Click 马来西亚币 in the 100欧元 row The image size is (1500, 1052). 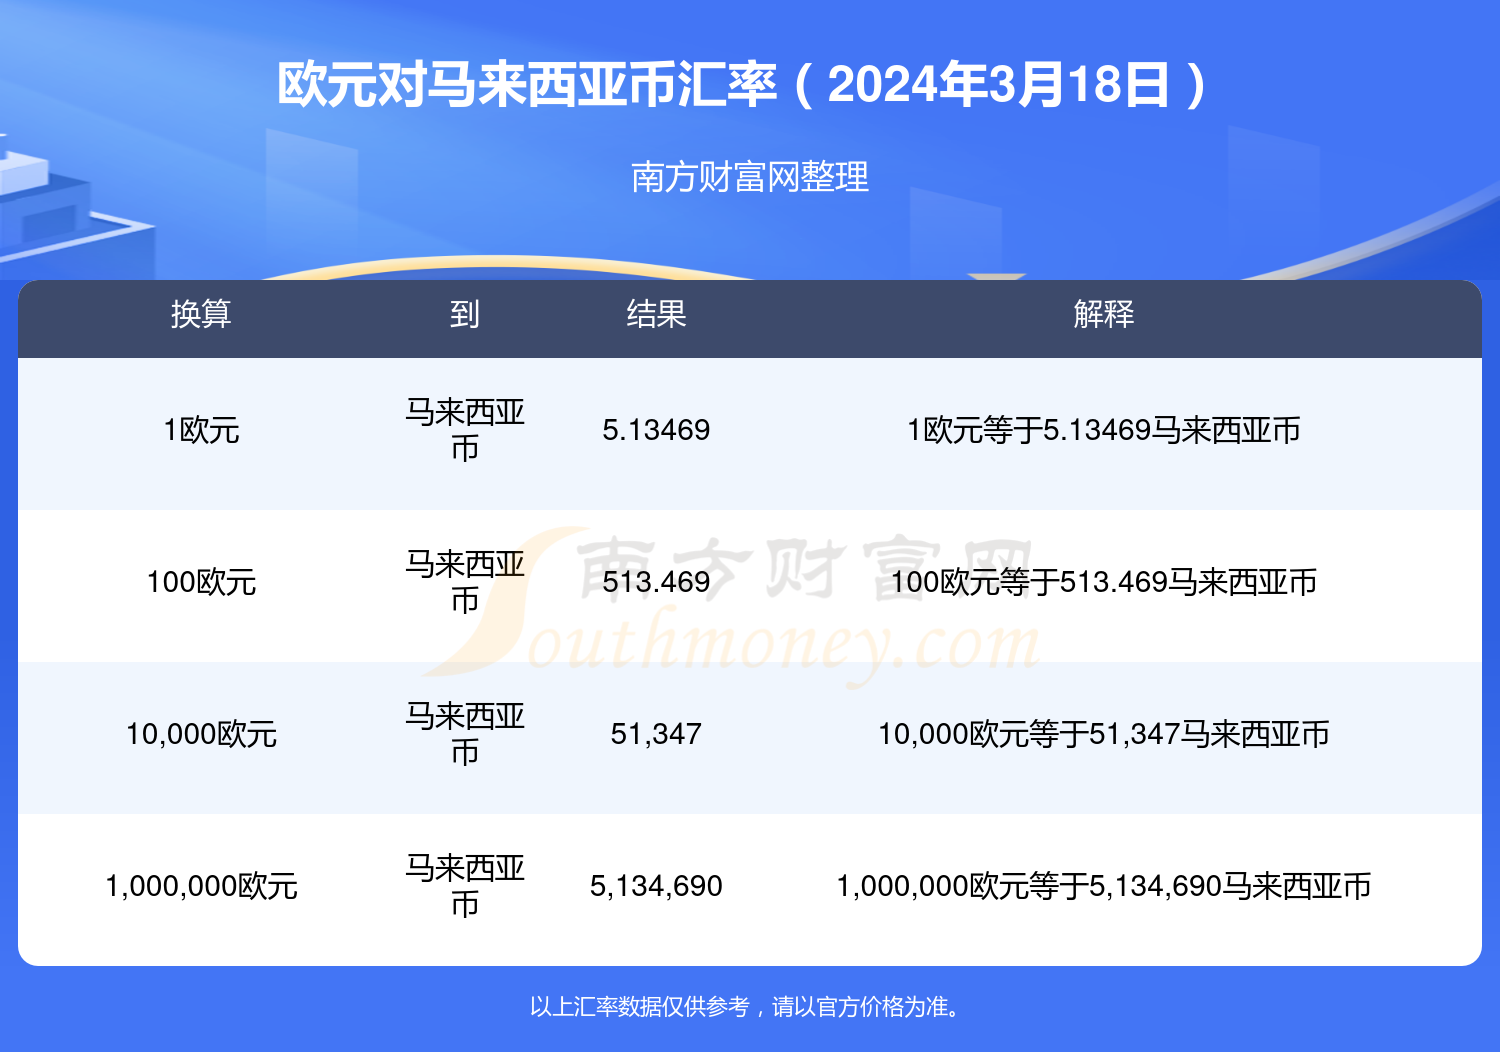point(465,582)
